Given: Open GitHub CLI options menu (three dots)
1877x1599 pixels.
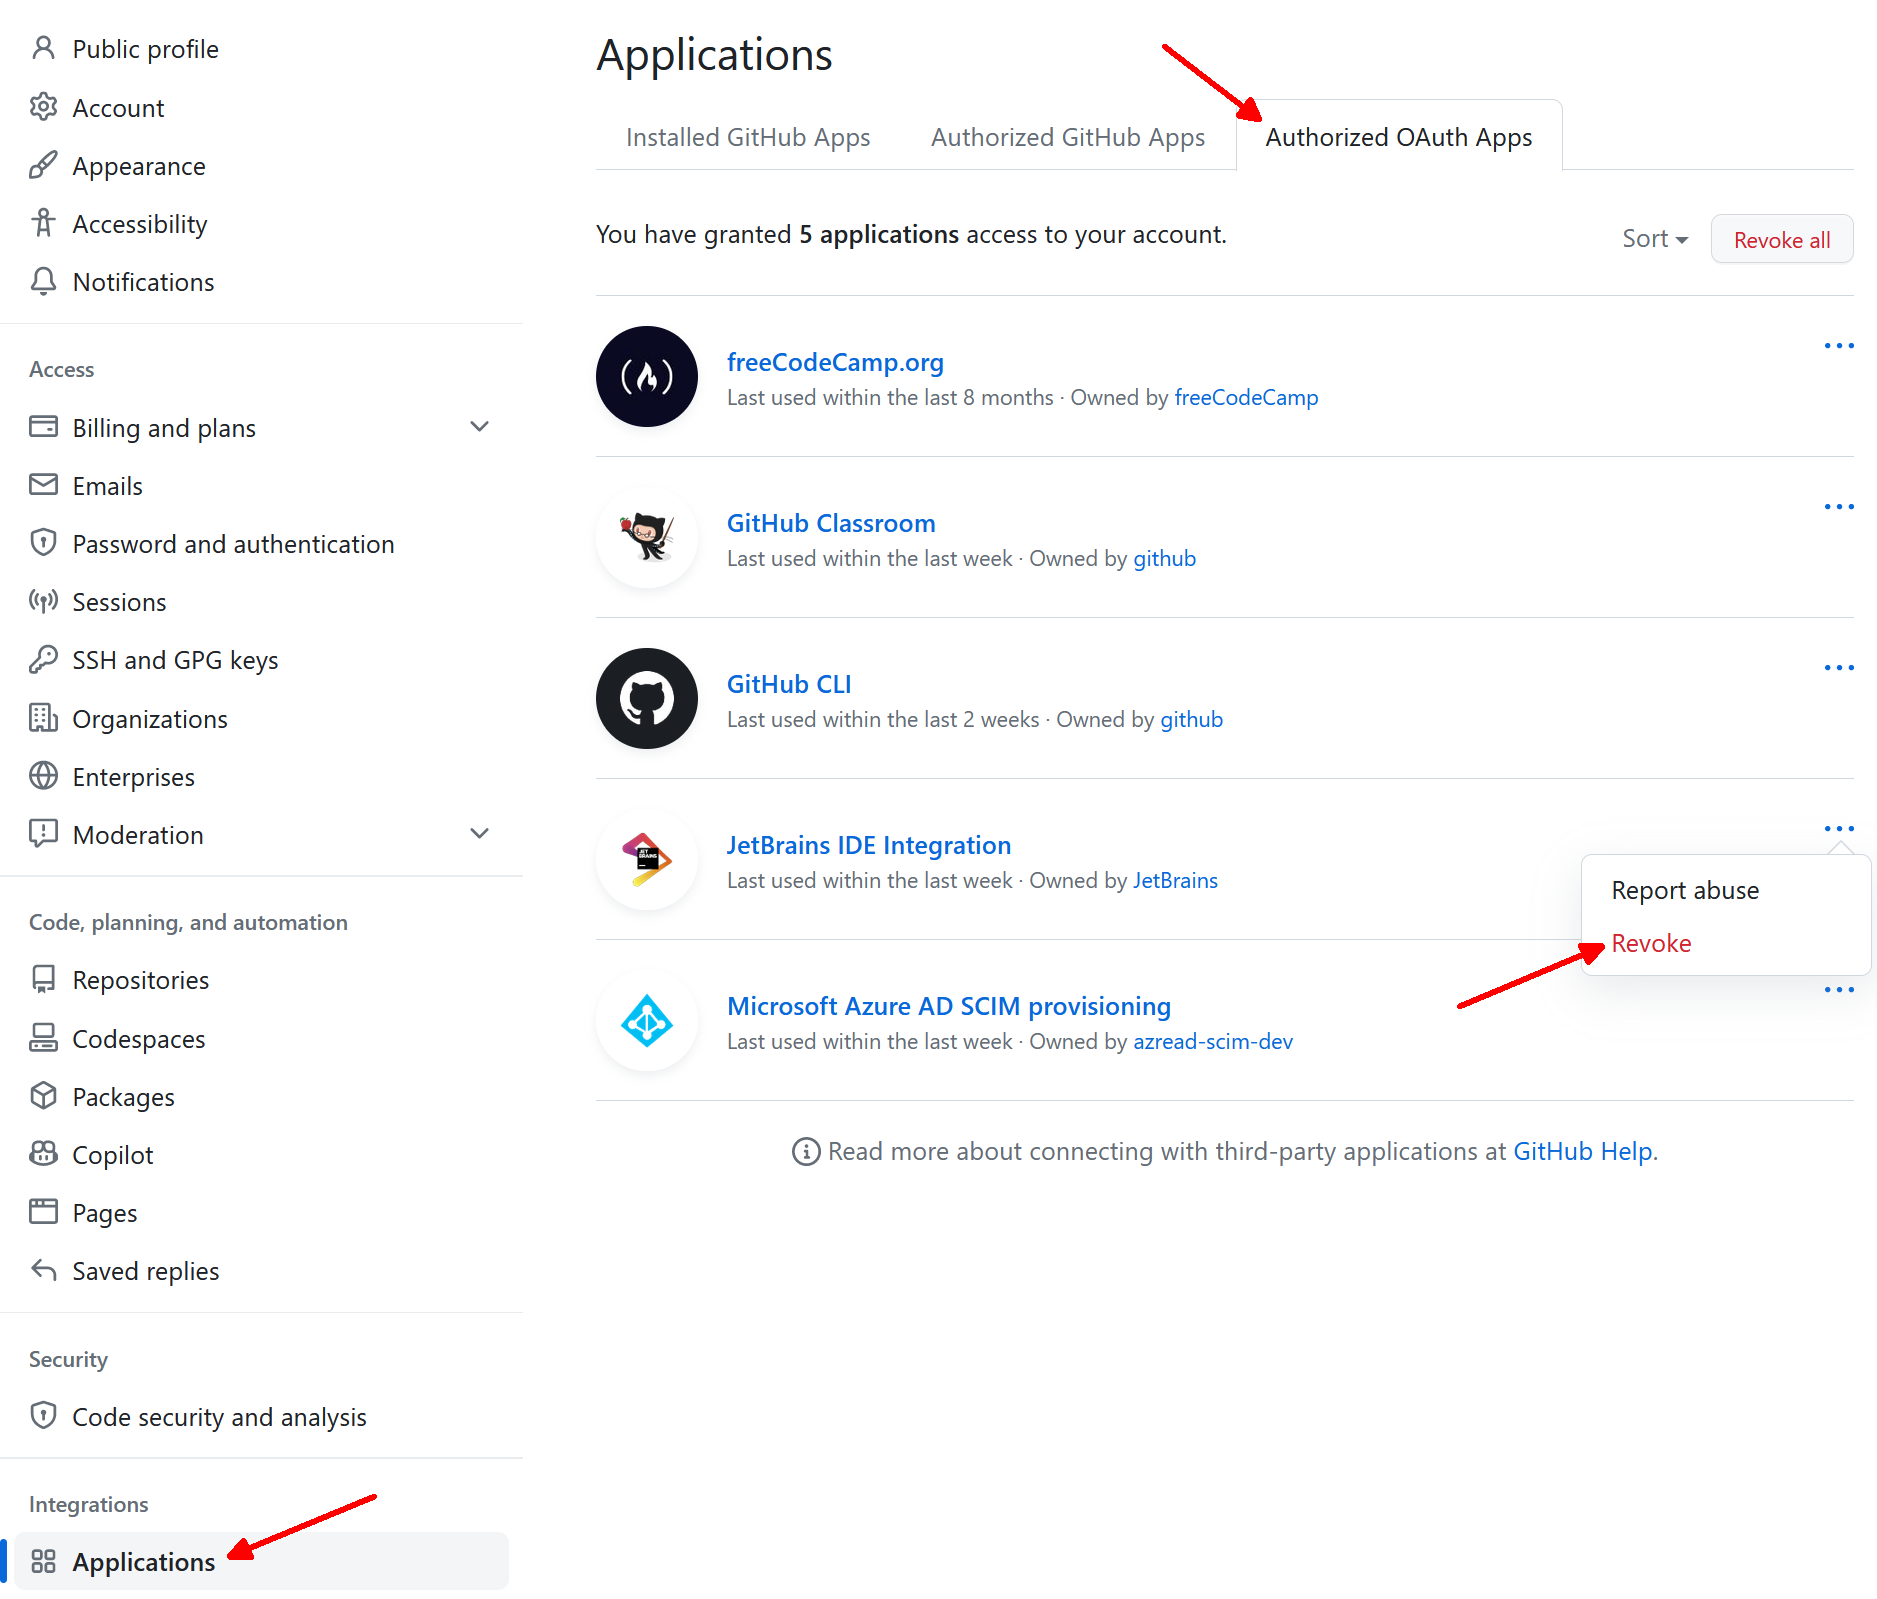Looking at the screenshot, I should coord(1839,668).
